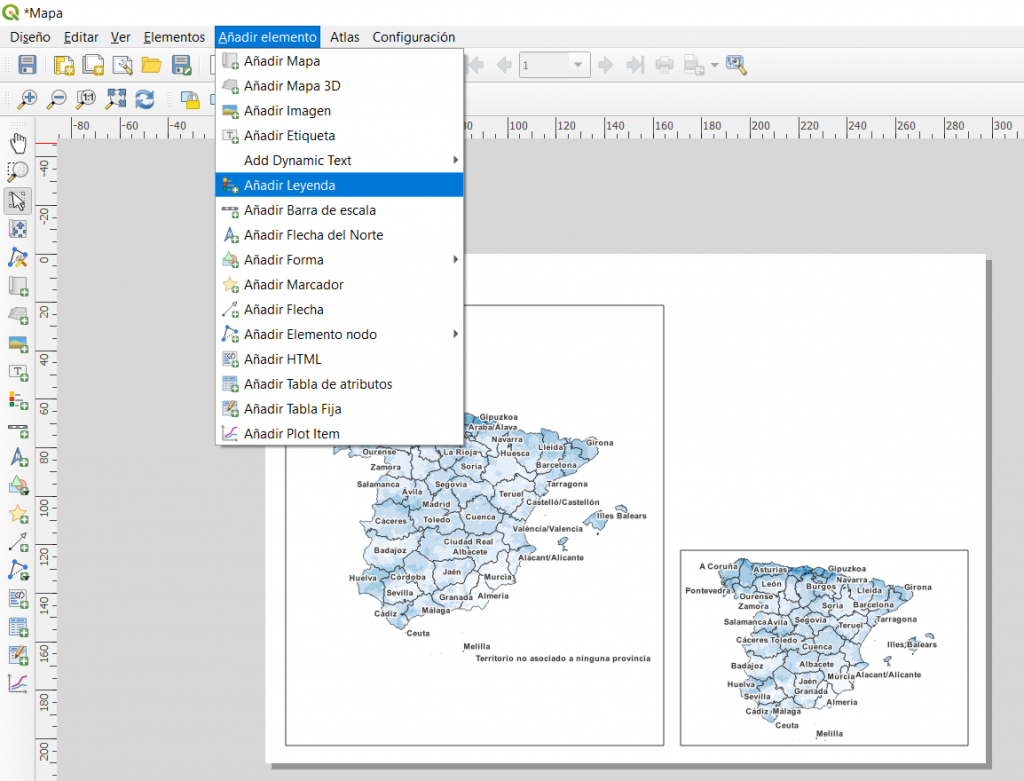Click the Add marker star sidebar icon
This screenshot has width=1024, height=781.
click(x=18, y=514)
